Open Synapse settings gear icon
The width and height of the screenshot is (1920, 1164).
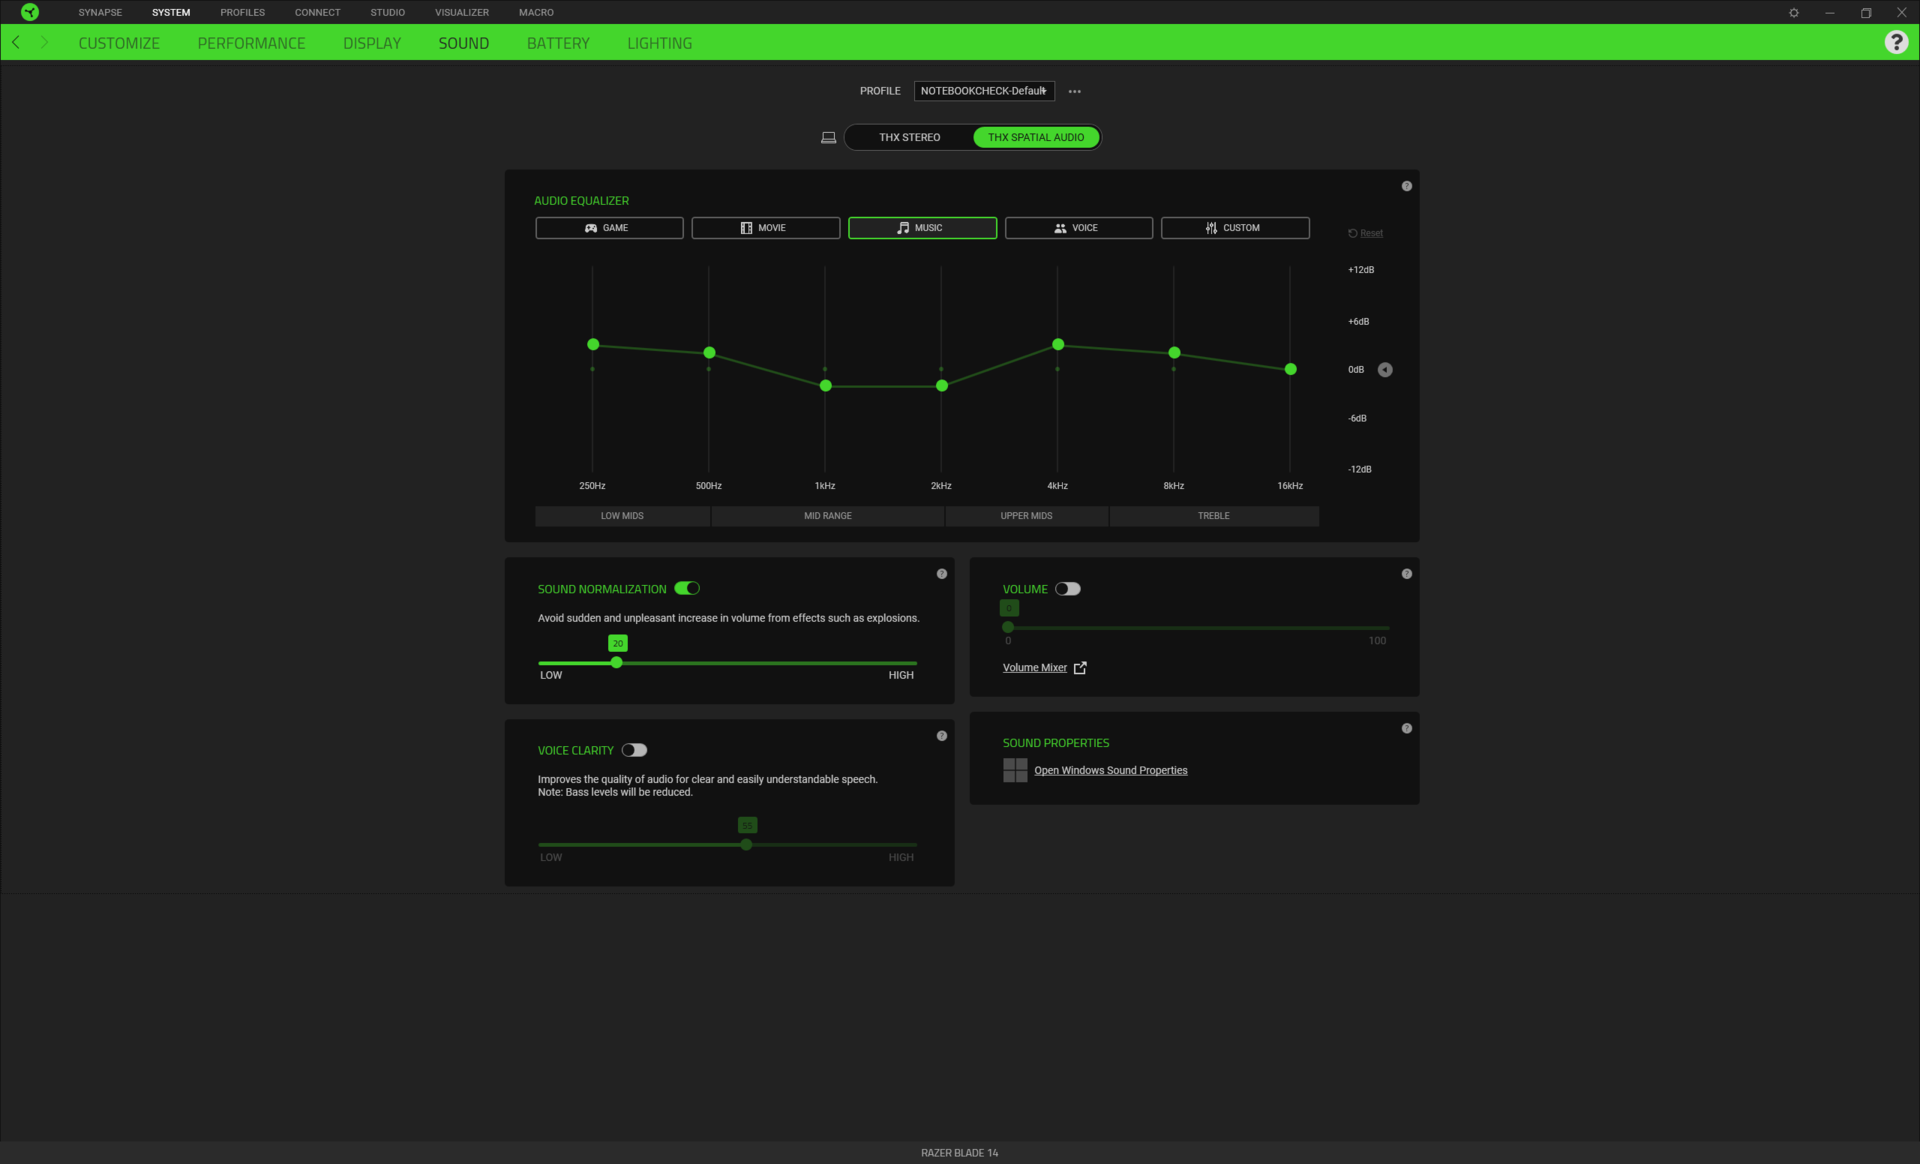1794,13
